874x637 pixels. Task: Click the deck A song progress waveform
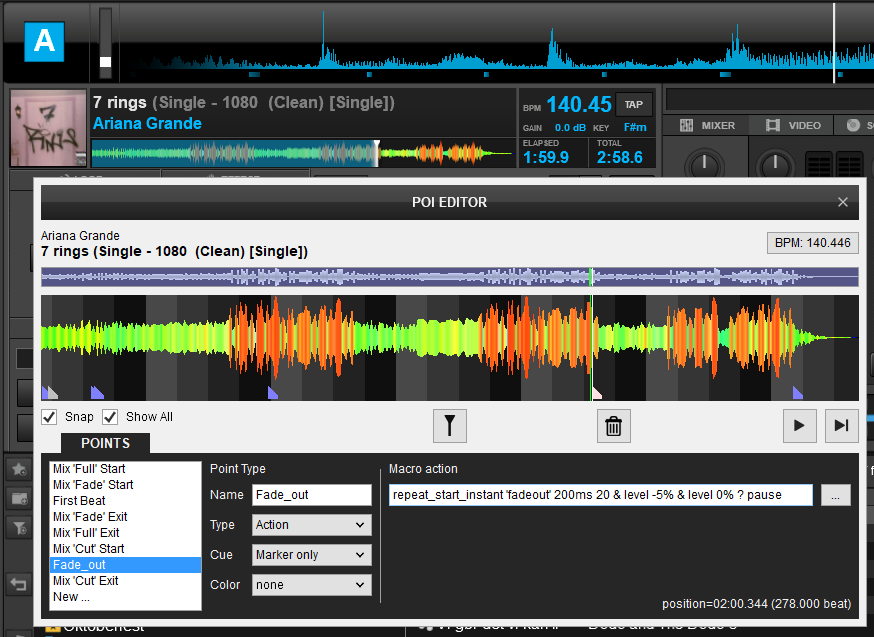(x=303, y=153)
